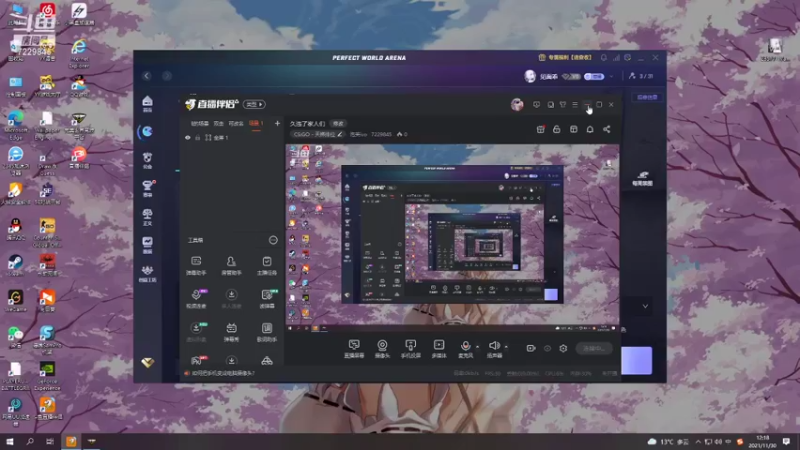Toggle the blue status switch beside the username
The image size is (800, 450).
[594, 77]
